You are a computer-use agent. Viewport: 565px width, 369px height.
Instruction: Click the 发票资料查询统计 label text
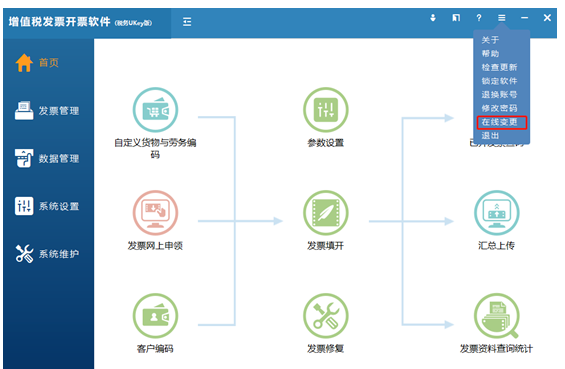pyautogui.click(x=496, y=349)
